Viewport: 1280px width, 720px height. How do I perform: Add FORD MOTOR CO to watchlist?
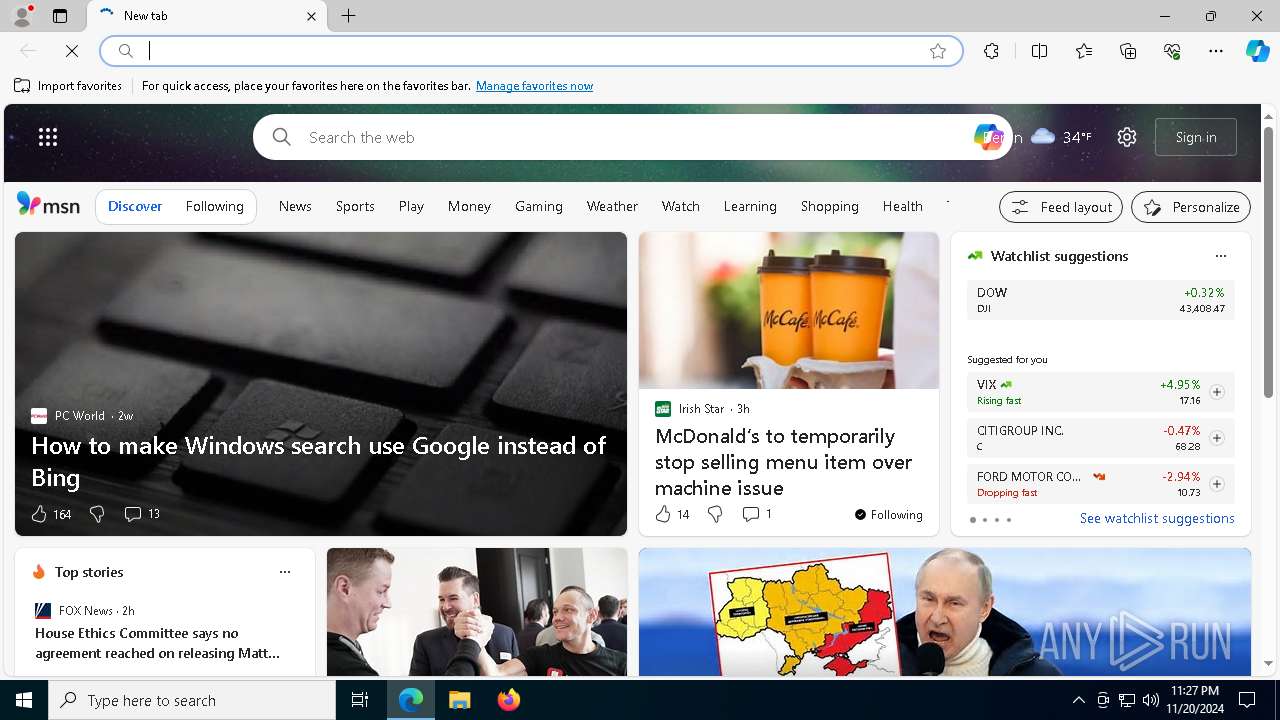(x=1216, y=484)
